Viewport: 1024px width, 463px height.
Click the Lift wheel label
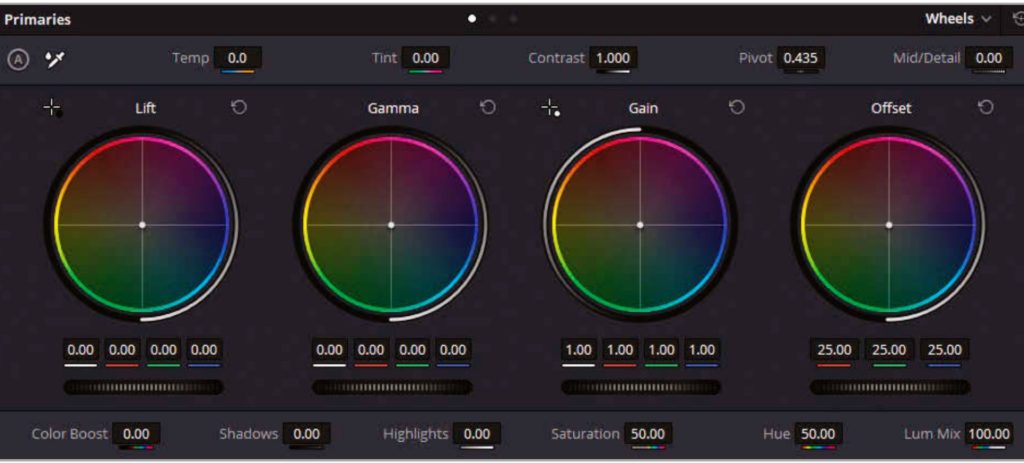(145, 108)
